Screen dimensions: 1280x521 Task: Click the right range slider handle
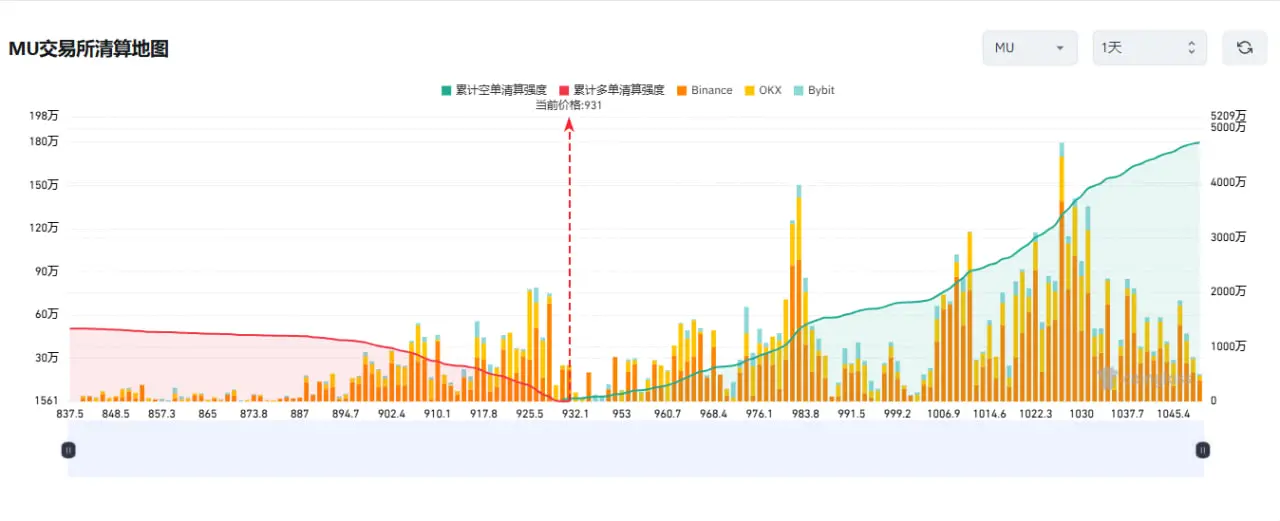(1202, 450)
